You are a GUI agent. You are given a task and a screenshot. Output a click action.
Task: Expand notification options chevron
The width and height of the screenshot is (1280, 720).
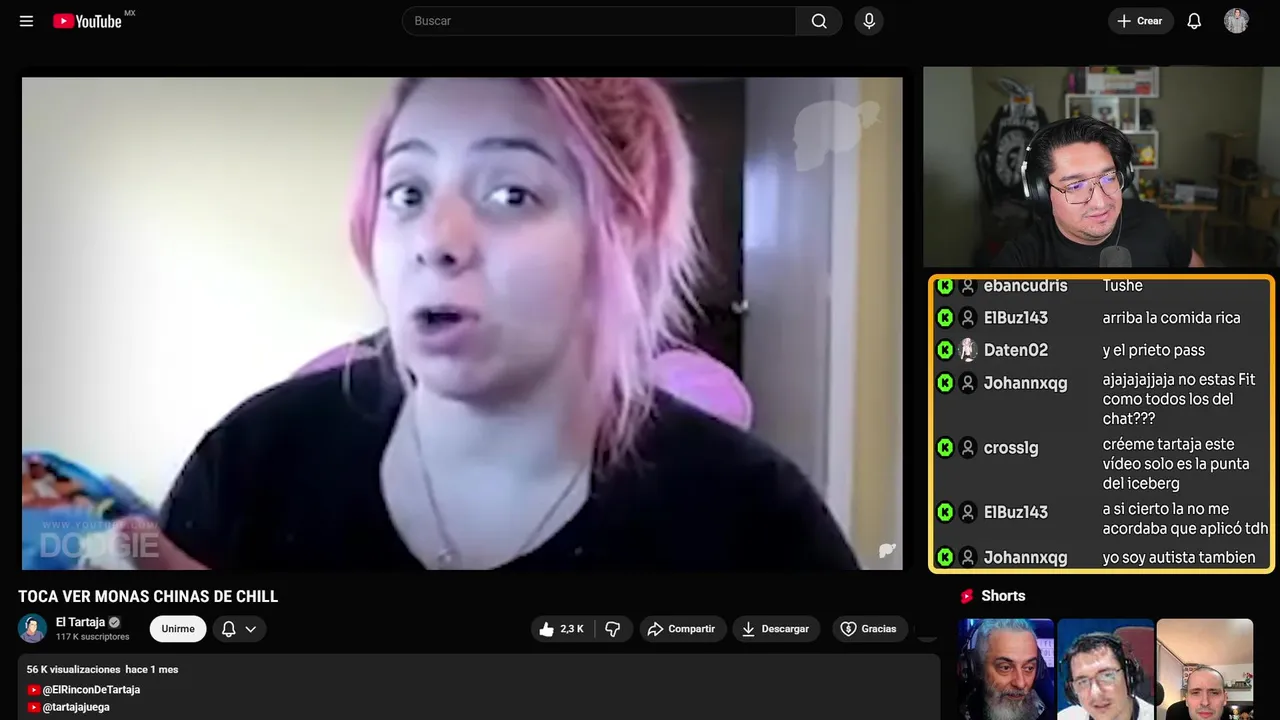[251, 629]
